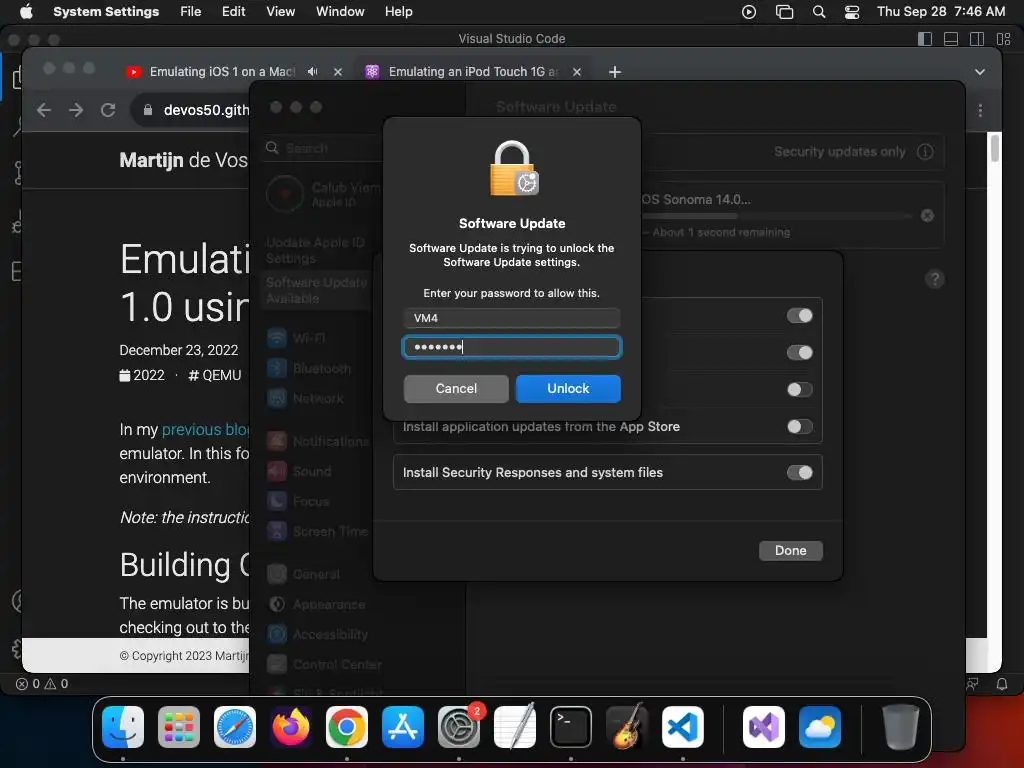Open Terminal from the Dock
Screen dimensions: 1024x768
point(571,727)
